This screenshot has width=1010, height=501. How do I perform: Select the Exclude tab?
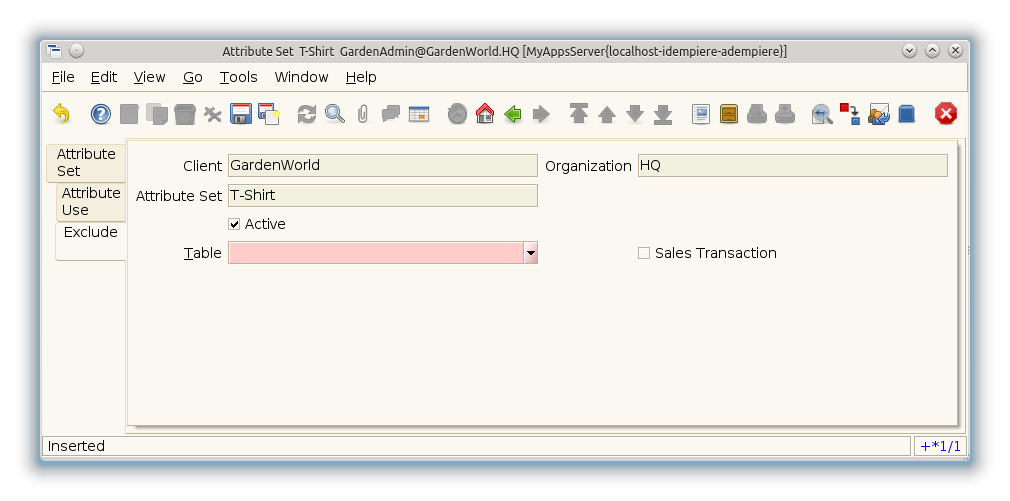coord(91,241)
